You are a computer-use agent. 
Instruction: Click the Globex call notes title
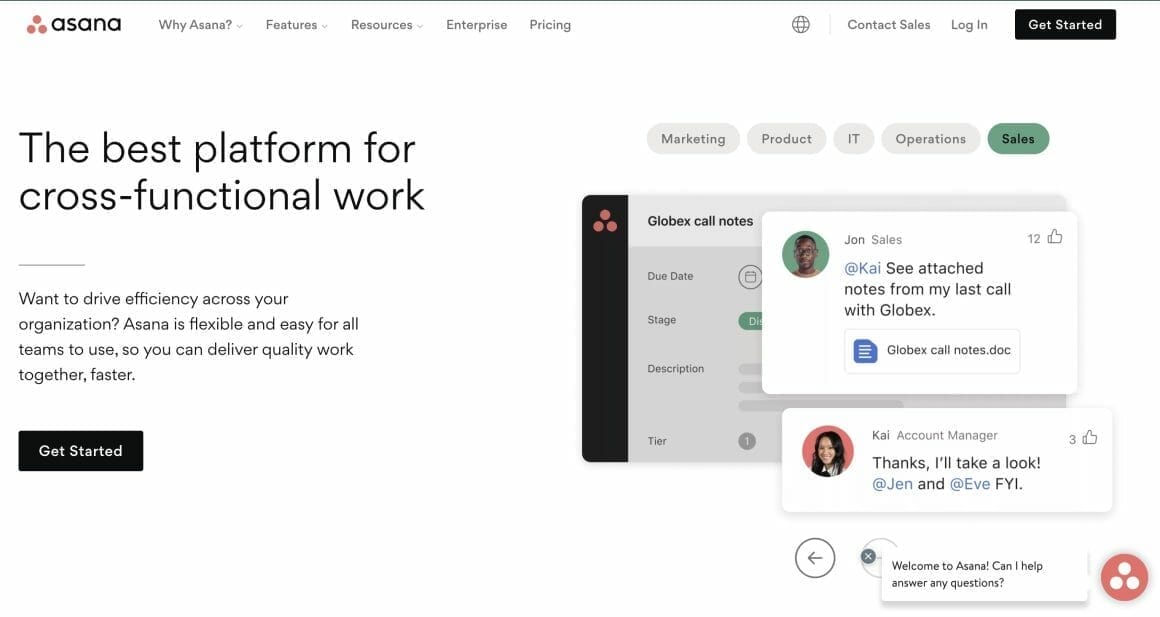(700, 221)
